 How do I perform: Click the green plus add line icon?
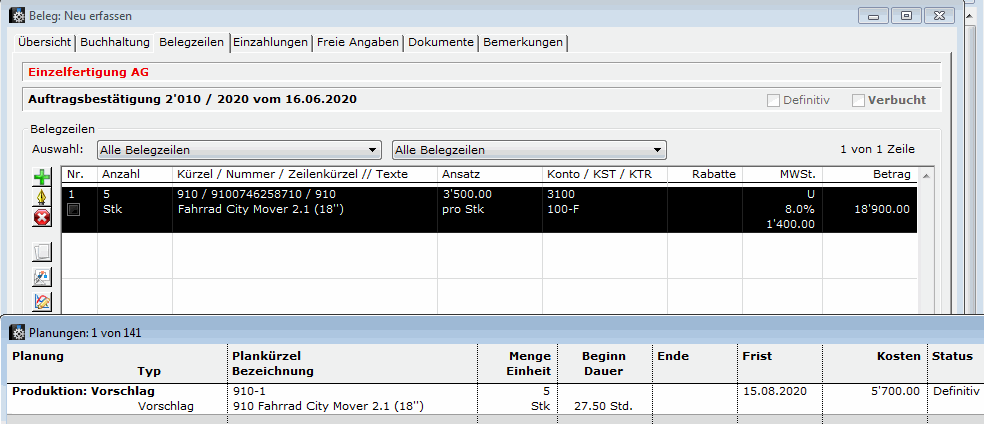click(42, 177)
